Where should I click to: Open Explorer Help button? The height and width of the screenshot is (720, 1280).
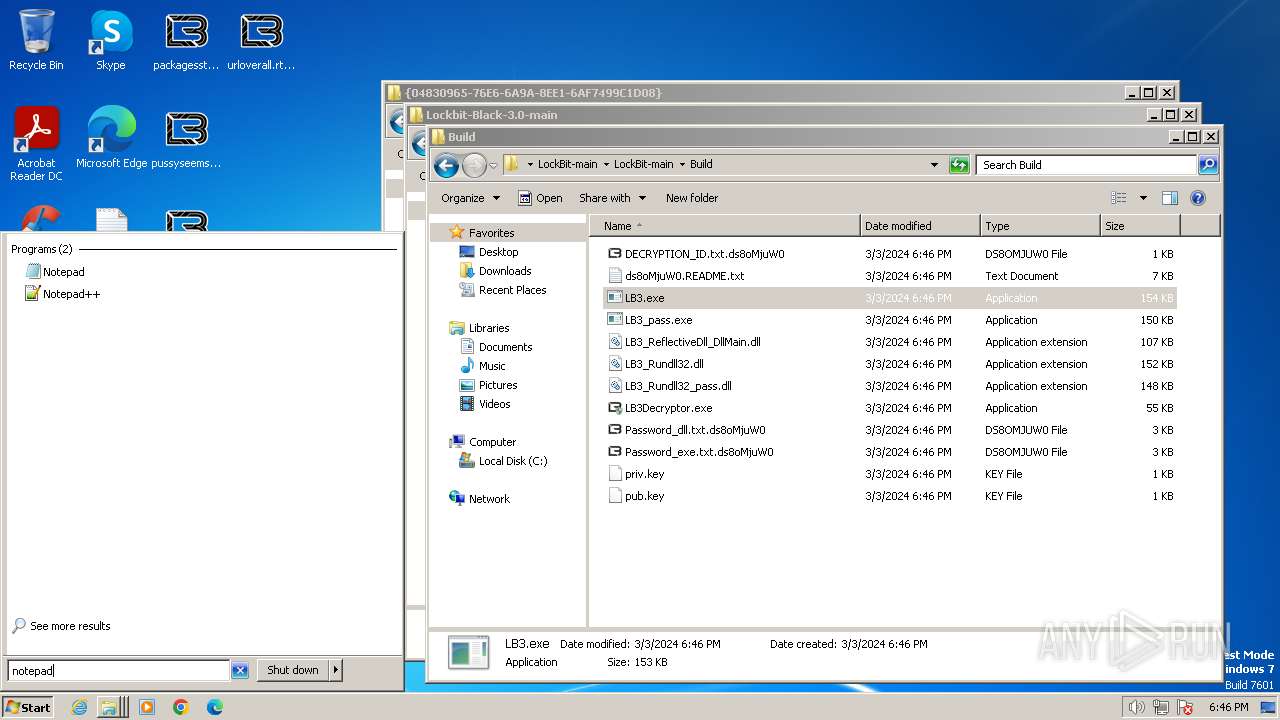tap(1198, 198)
